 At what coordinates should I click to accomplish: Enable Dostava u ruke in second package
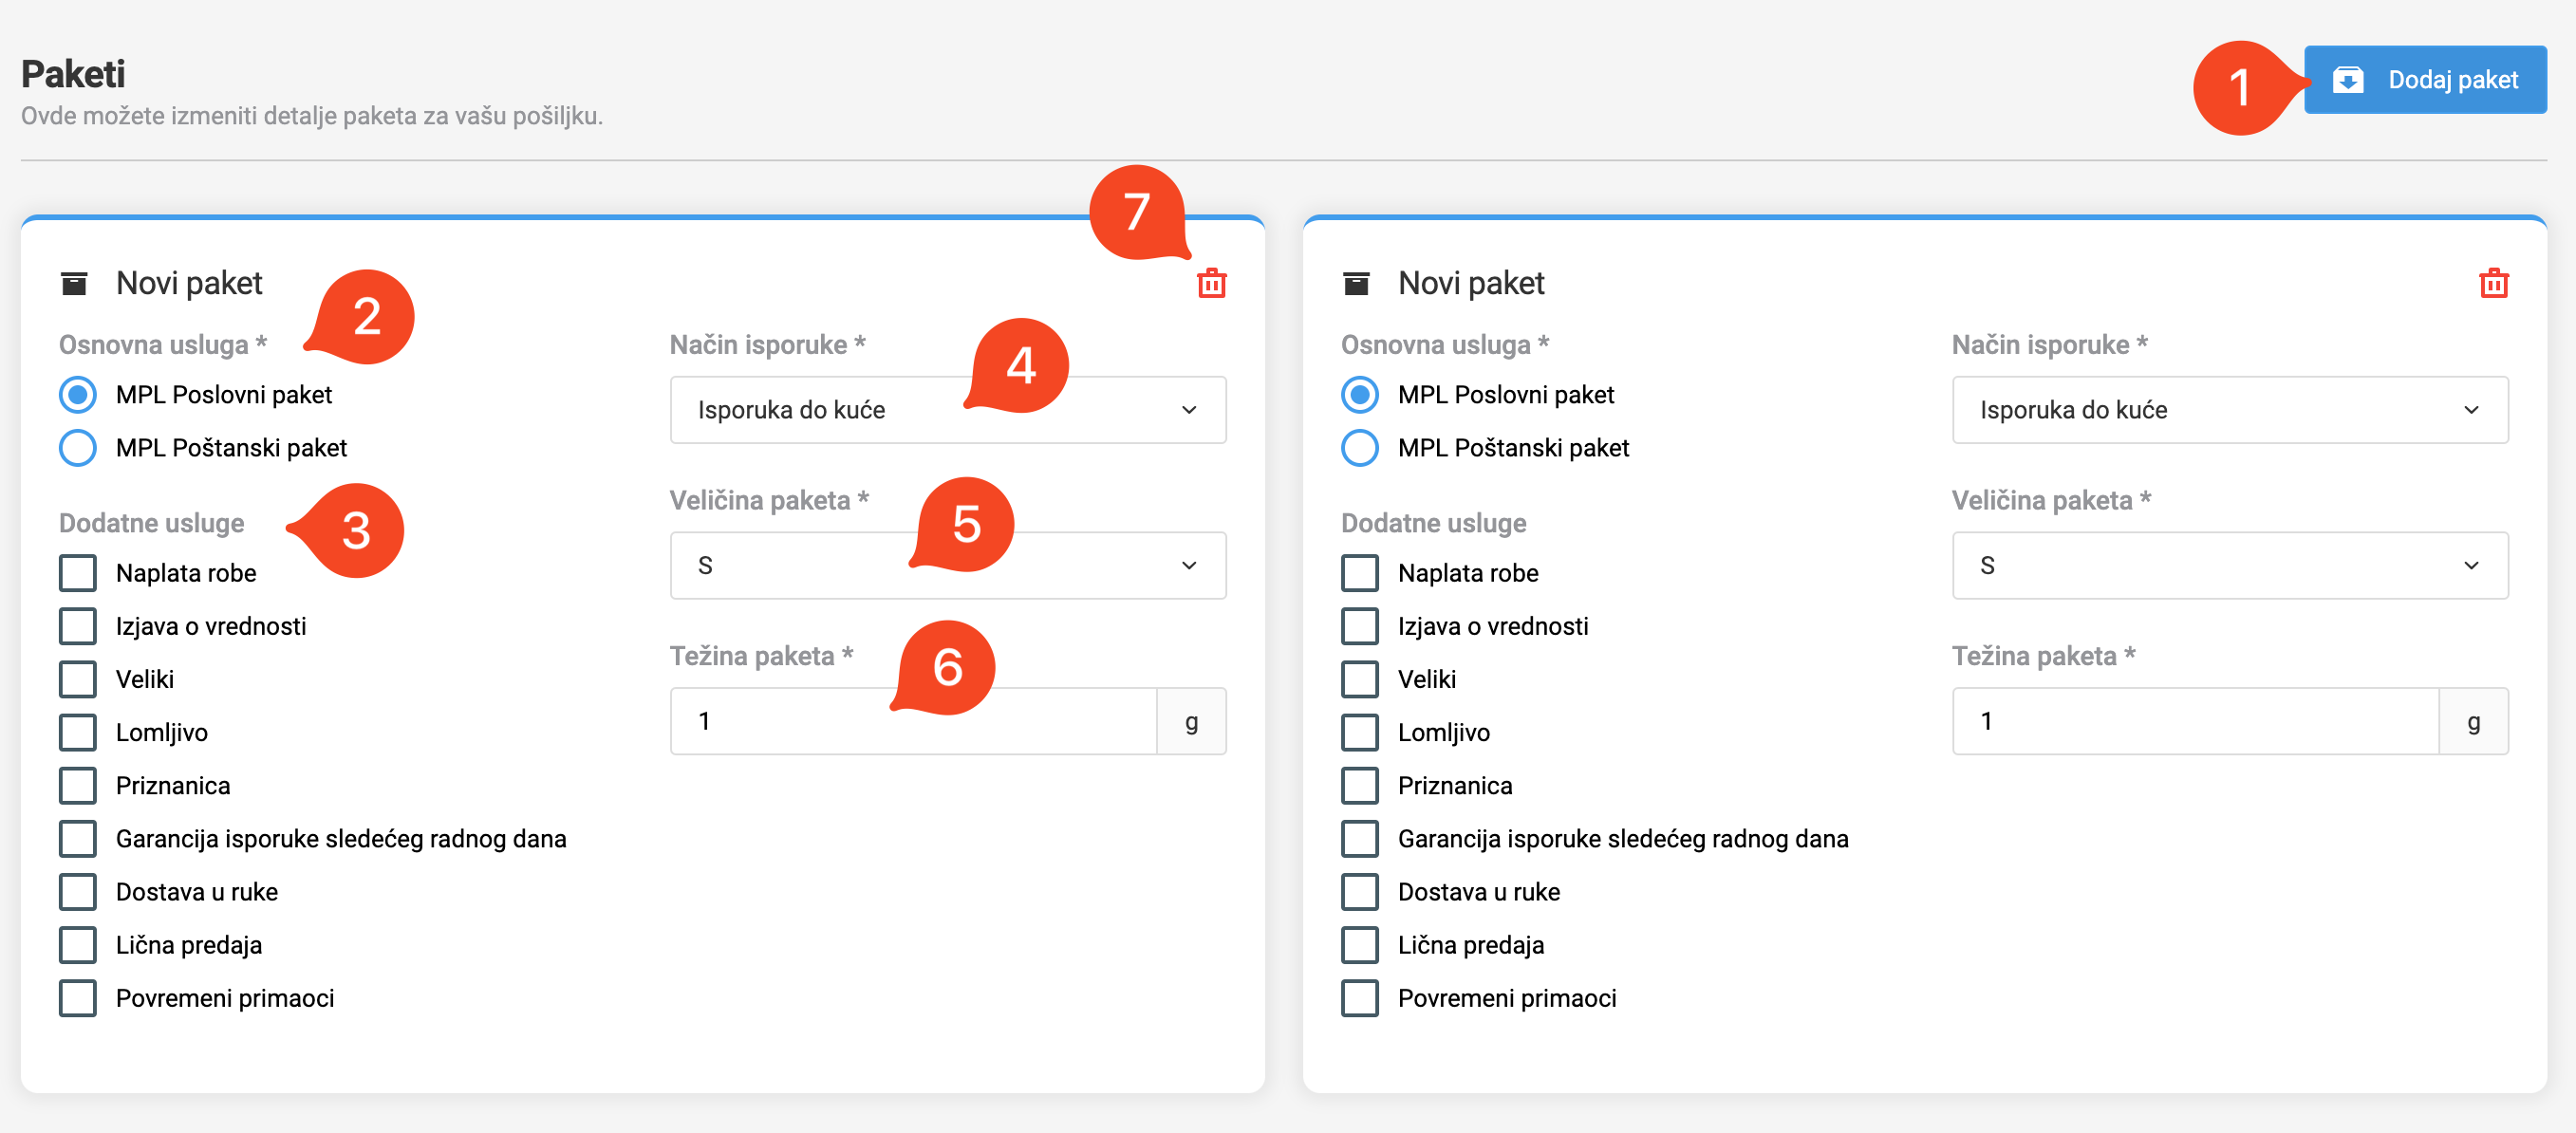click(1360, 892)
